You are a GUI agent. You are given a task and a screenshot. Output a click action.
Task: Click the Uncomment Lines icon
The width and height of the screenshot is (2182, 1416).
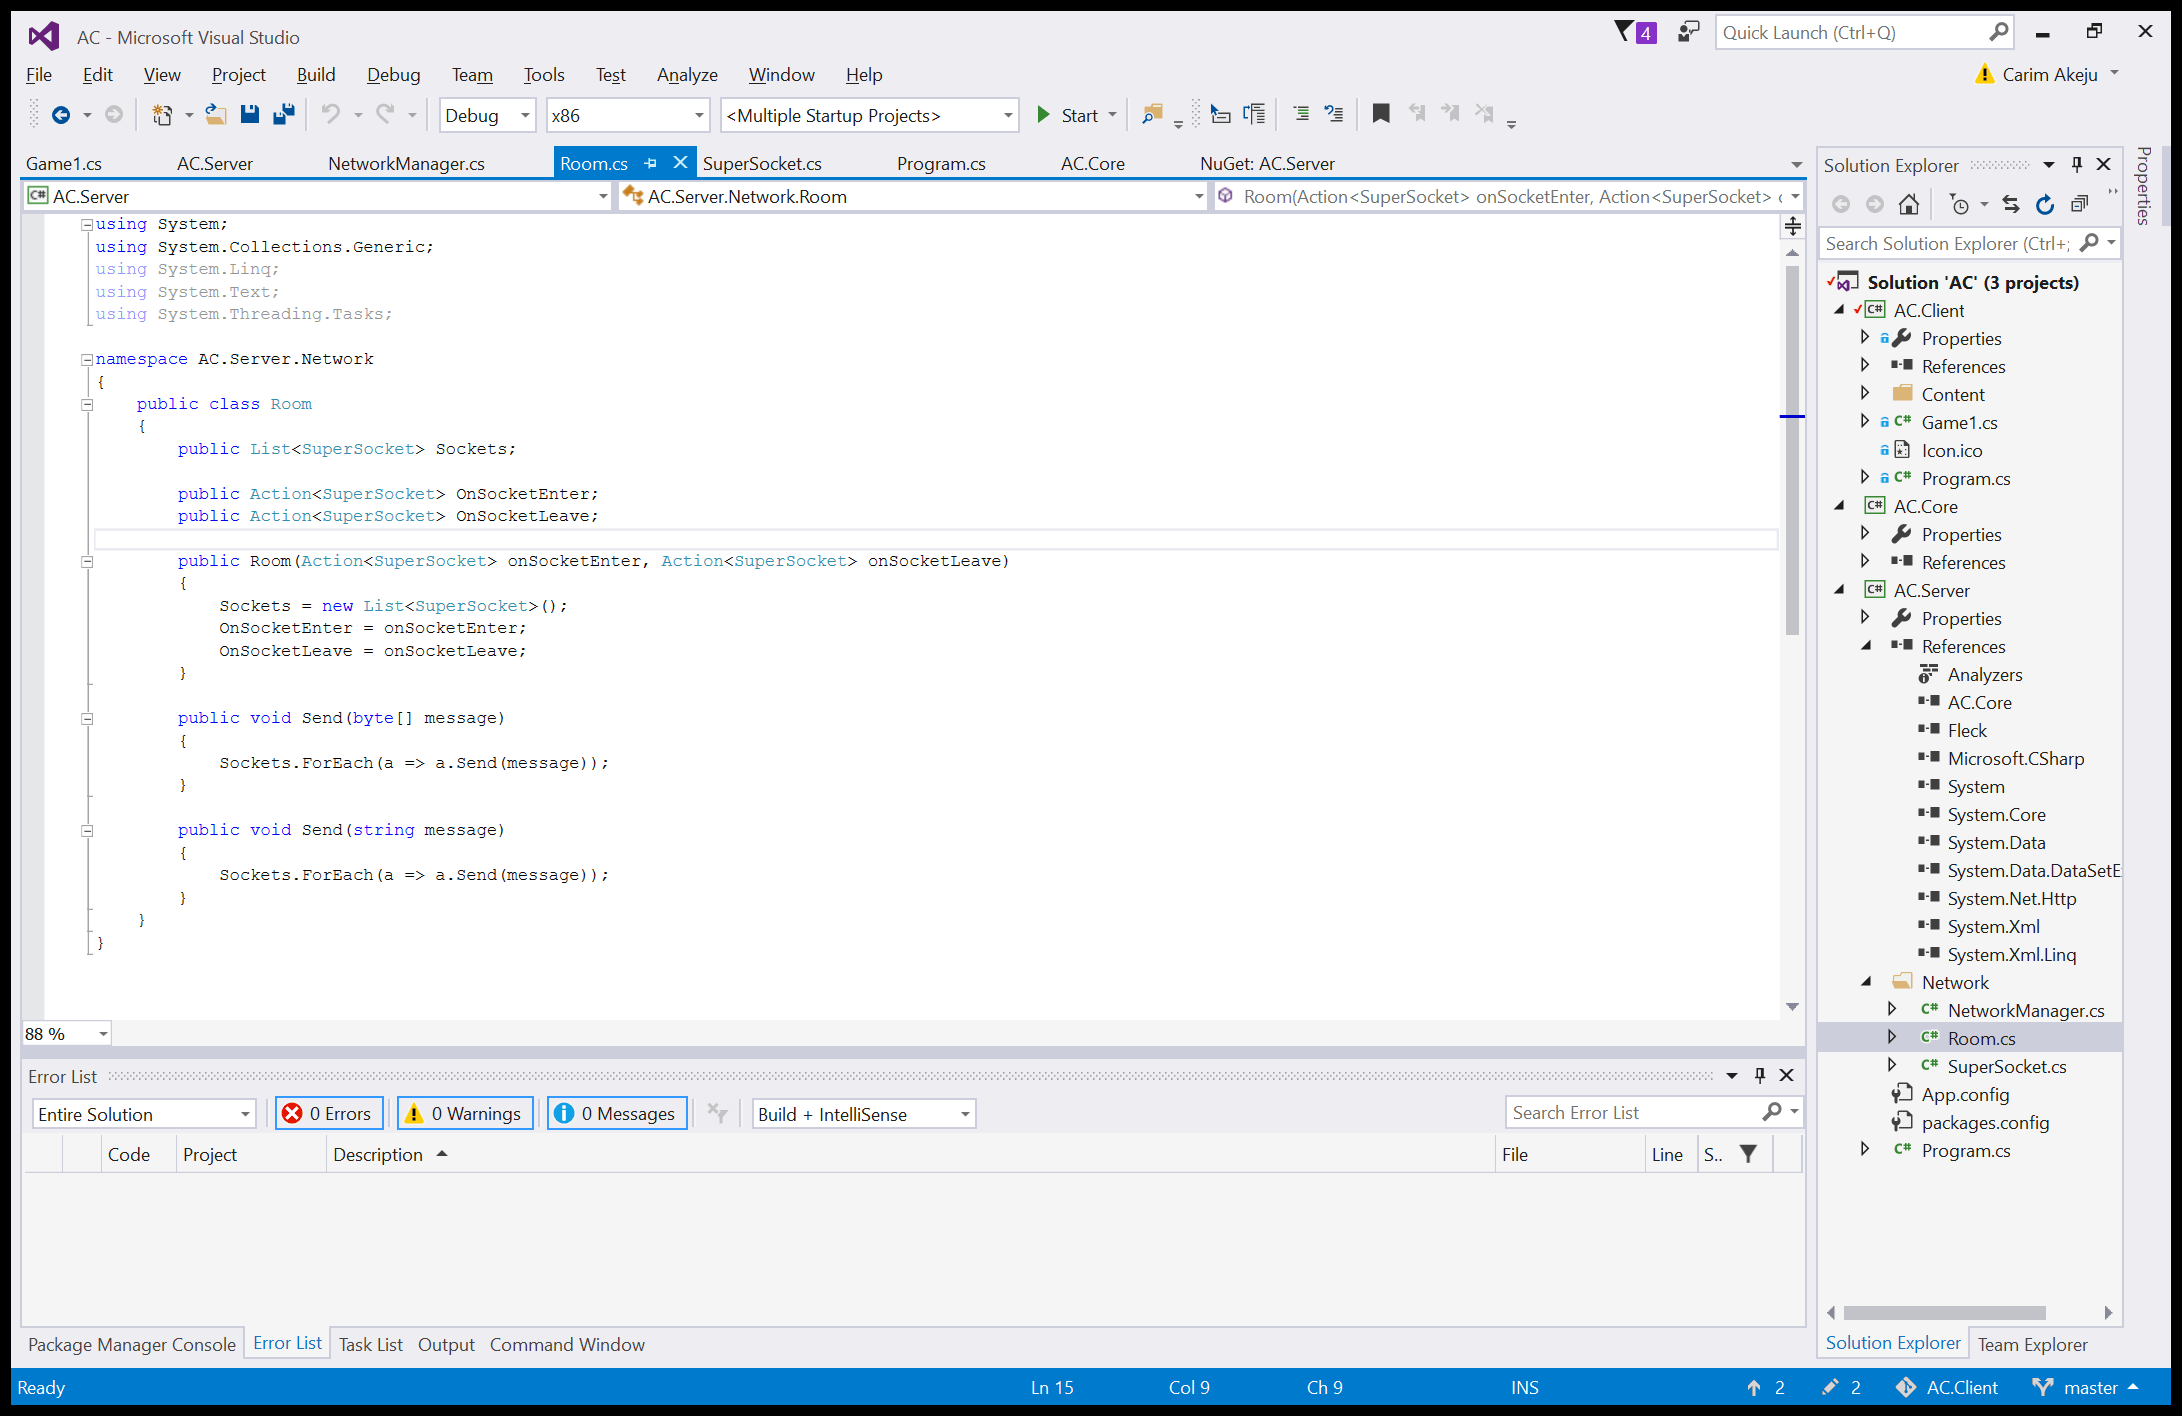coord(1334,115)
